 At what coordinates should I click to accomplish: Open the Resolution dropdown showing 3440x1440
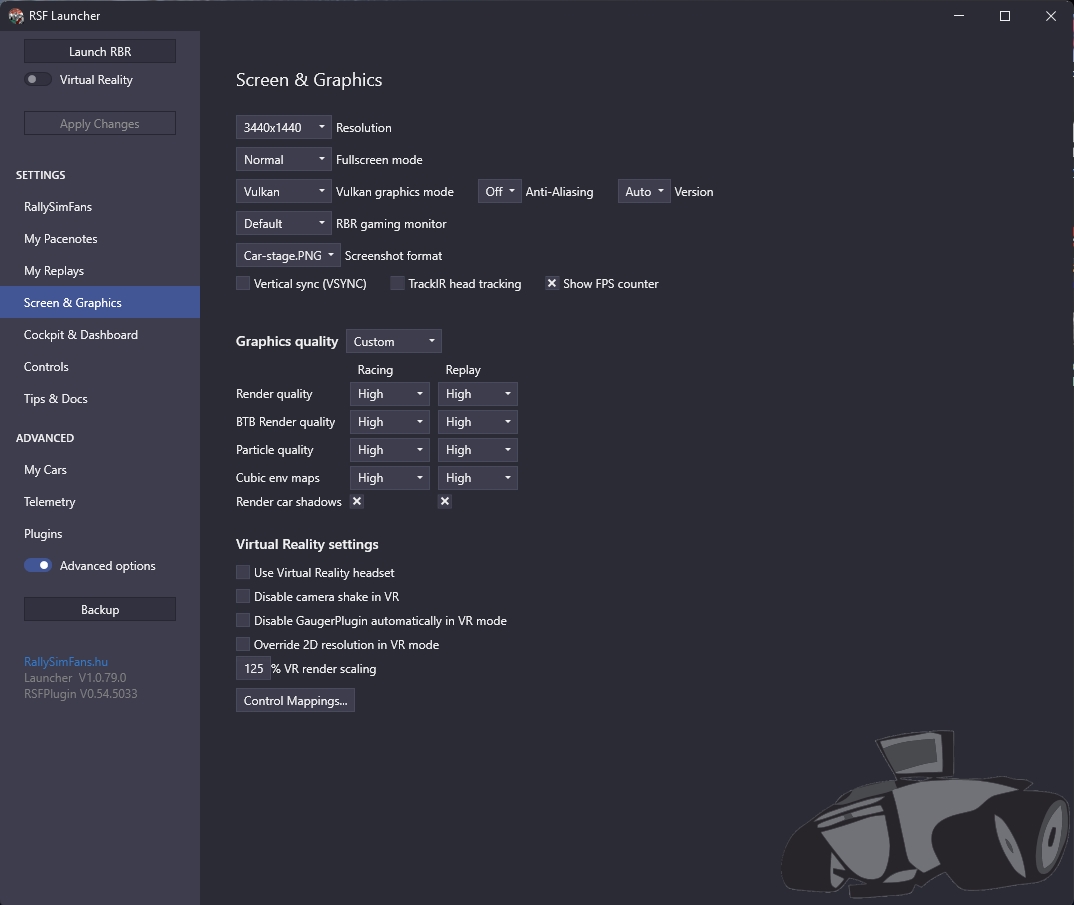[284, 128]
